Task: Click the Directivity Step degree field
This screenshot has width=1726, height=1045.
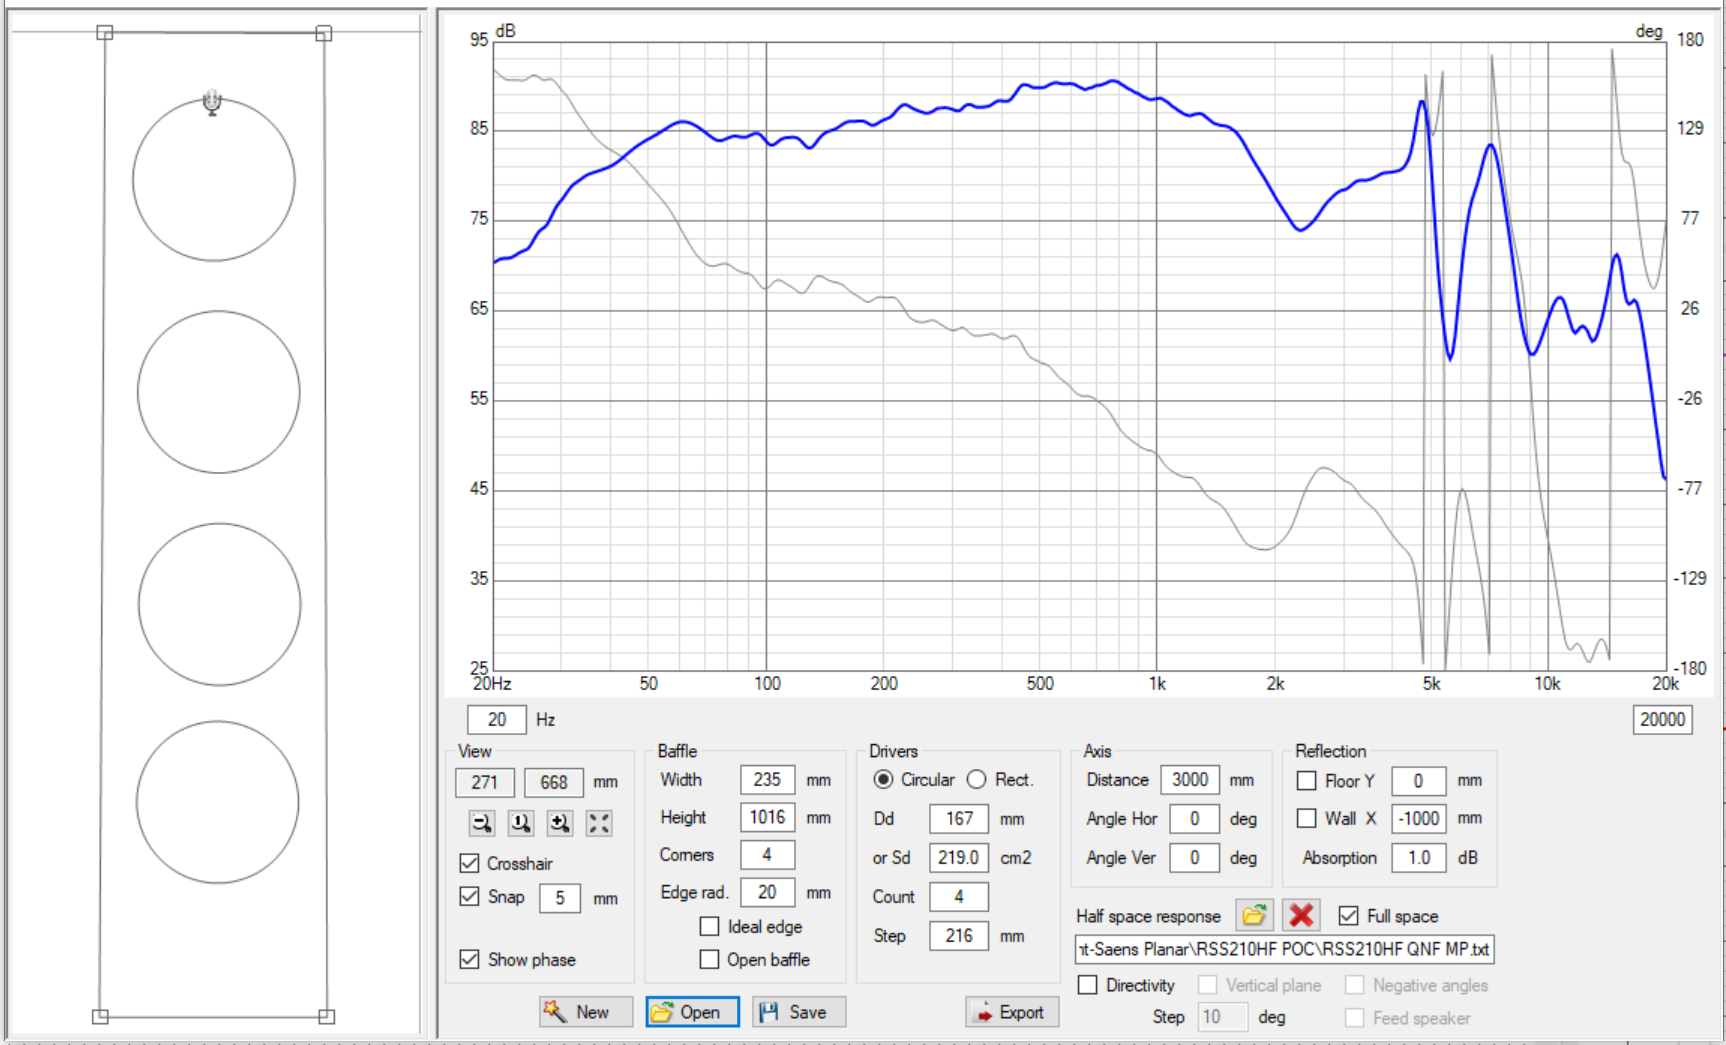Action: tap(1223, 1017)
